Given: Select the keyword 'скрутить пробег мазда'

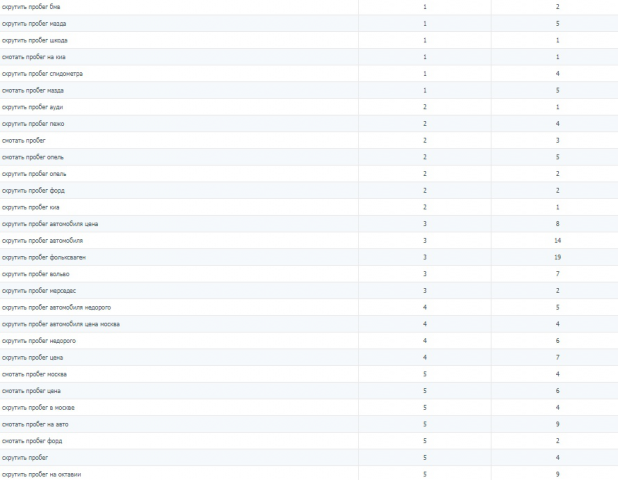Looking at the screenshot, I should coord(34,24).
